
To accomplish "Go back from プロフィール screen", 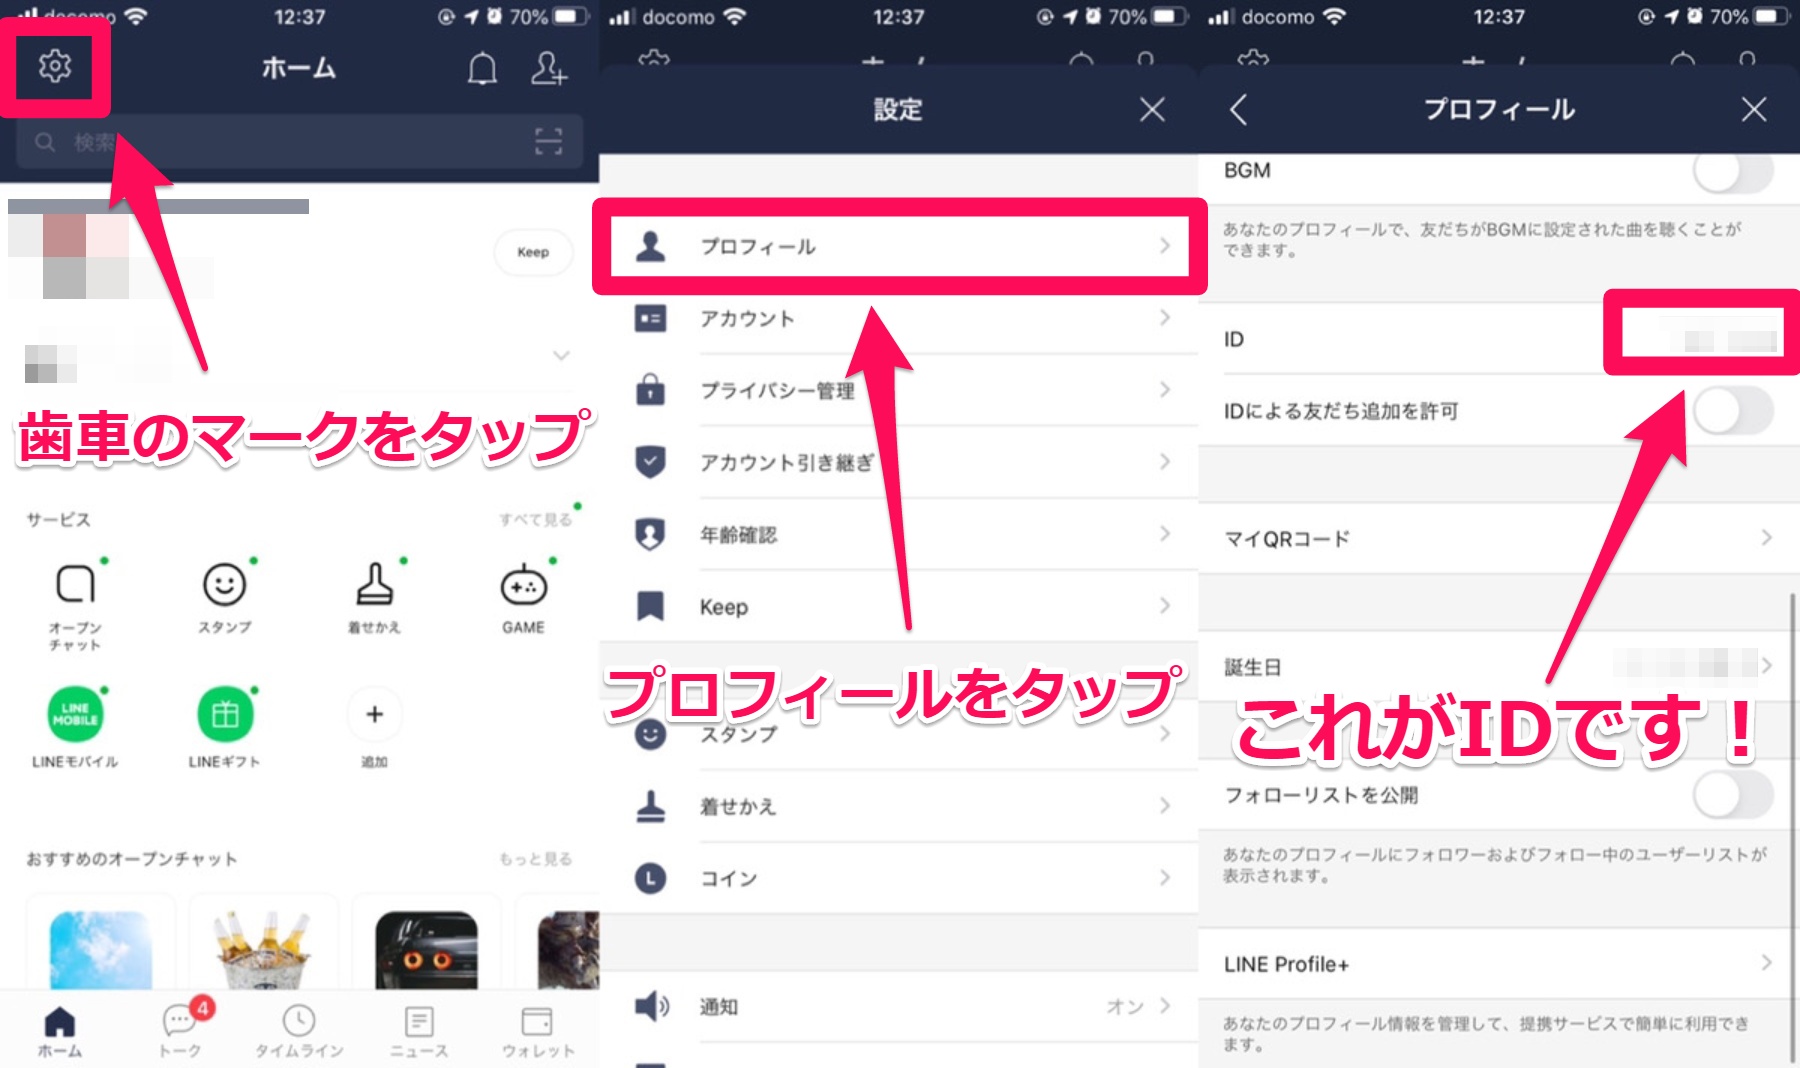I will [1239, 109].
